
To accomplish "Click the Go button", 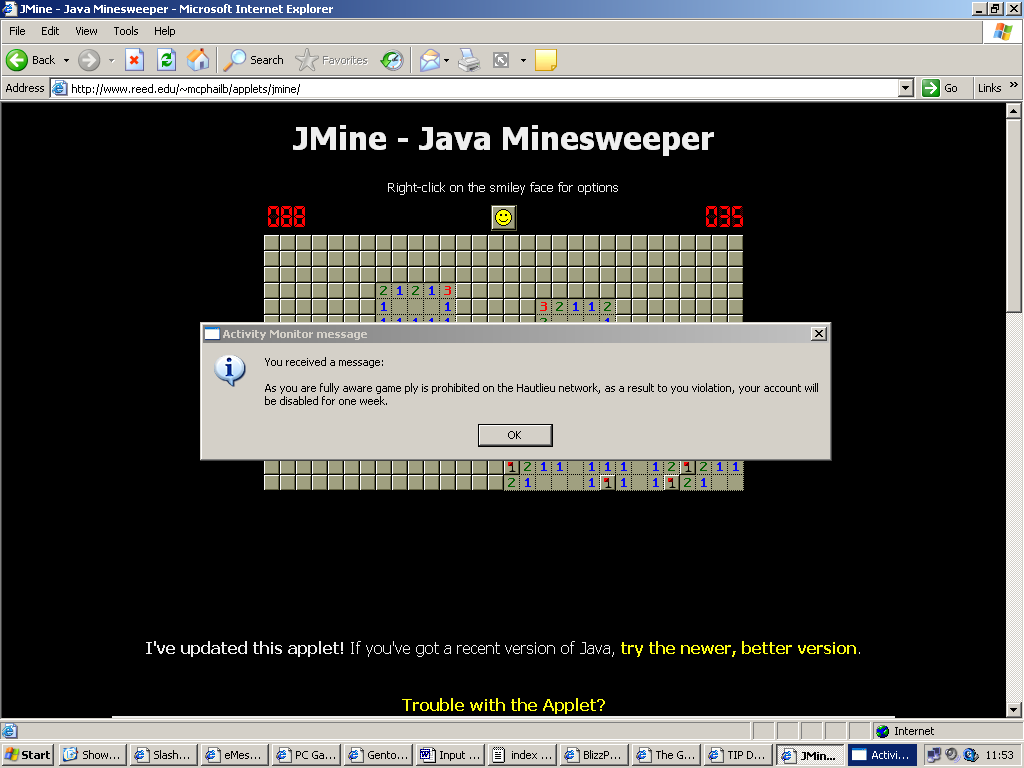I will pyautogui.click(x=941, y=88).
